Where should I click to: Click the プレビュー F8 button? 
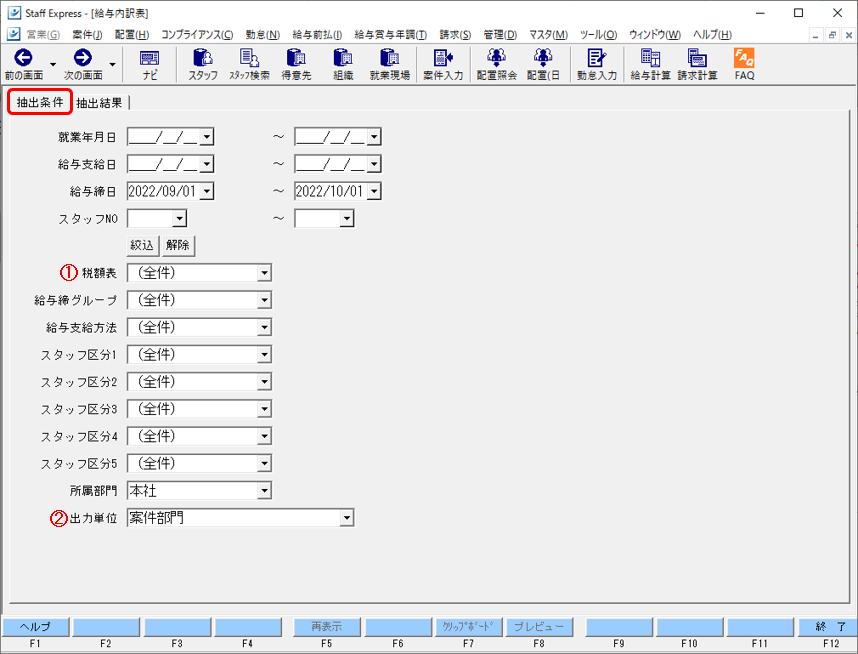click(x=539, y=627)
